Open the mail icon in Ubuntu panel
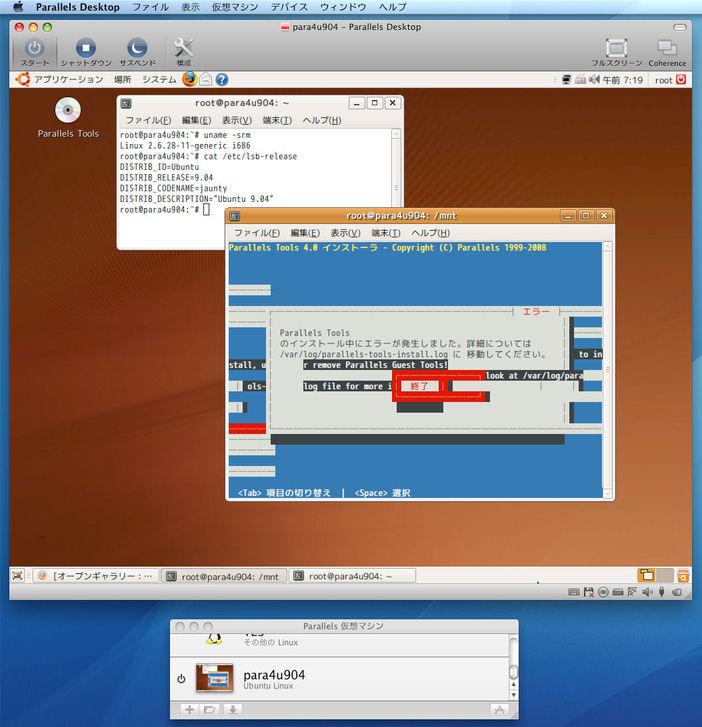This screenshot has height=727, width=702. [x=205, y=80]
